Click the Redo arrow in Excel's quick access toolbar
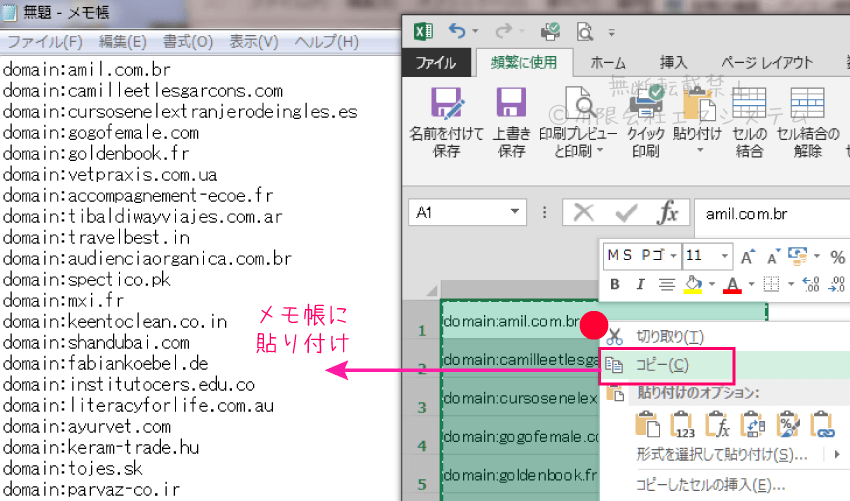The height and width of the screenshot is (501, 850). click(x=503, y=31)
